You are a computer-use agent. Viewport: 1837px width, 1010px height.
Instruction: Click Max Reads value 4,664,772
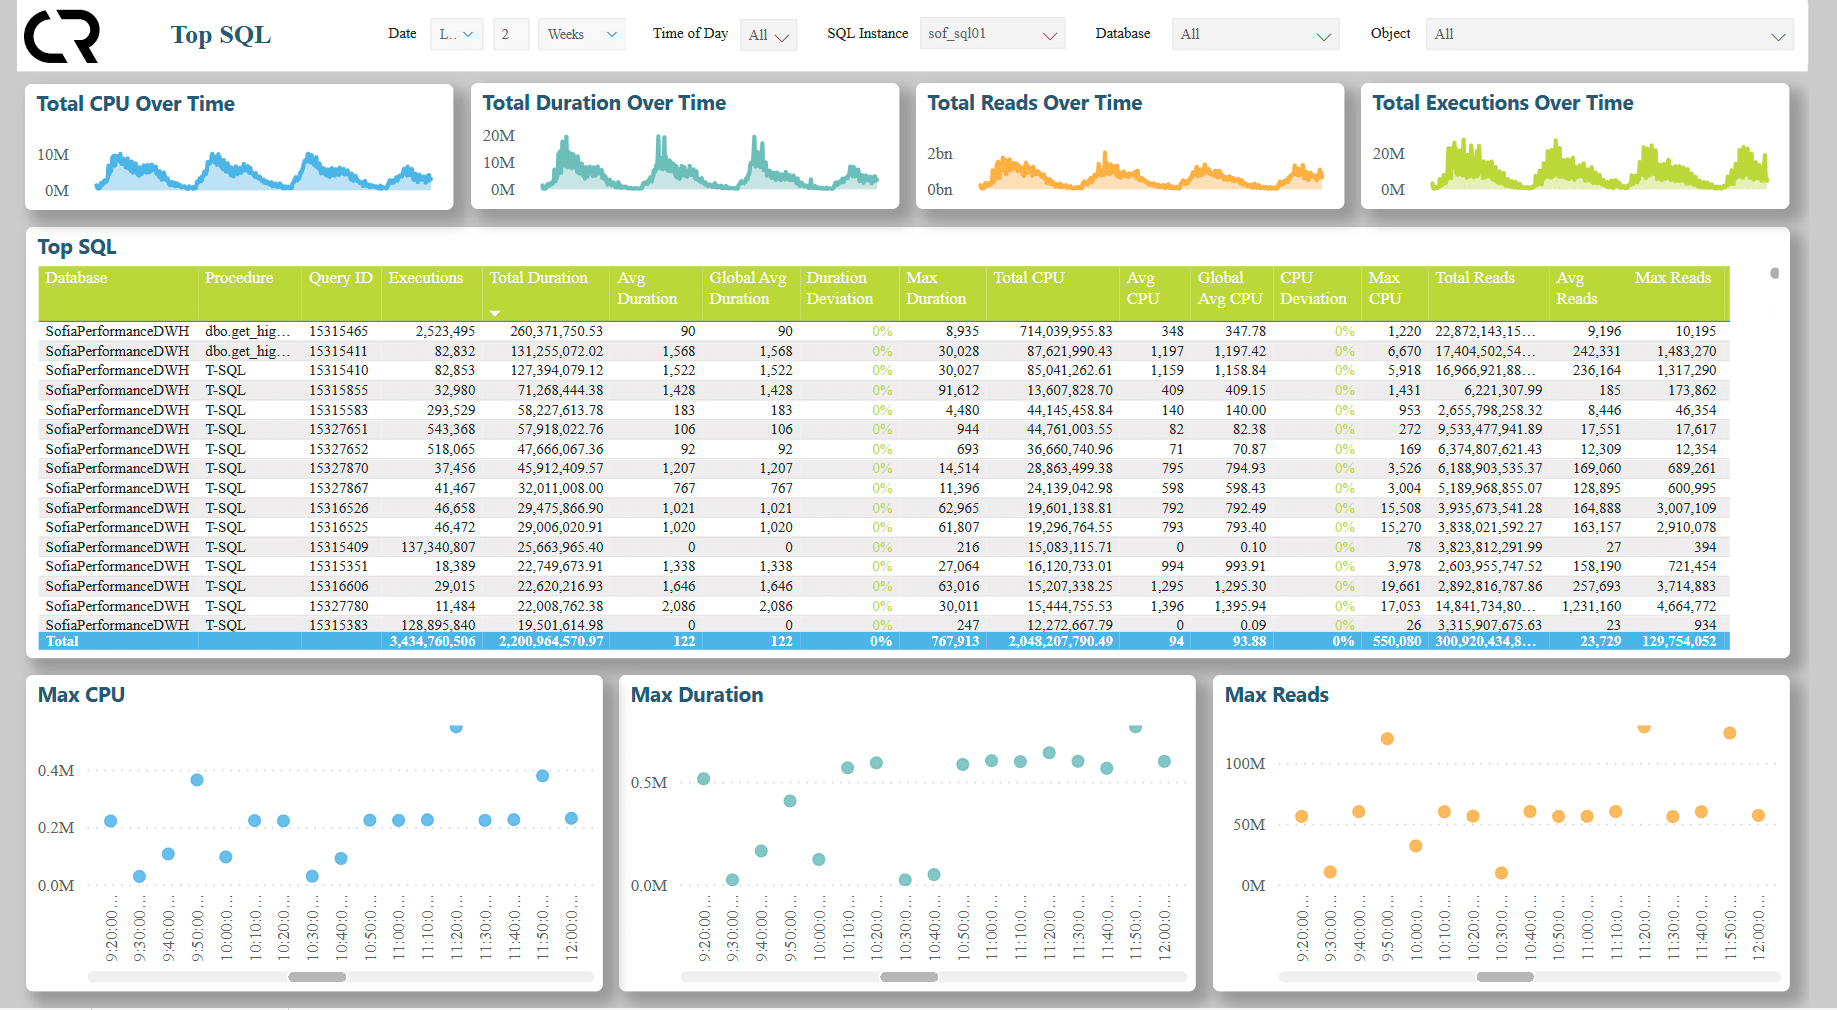tap(1686, 606)
